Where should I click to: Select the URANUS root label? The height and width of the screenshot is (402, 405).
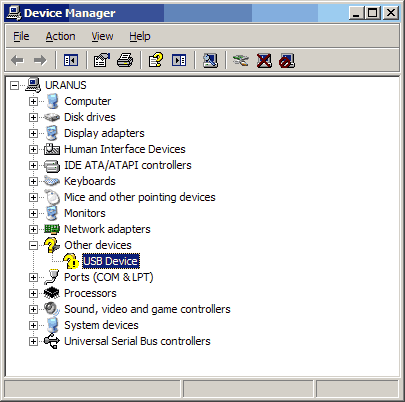(66, 85)
